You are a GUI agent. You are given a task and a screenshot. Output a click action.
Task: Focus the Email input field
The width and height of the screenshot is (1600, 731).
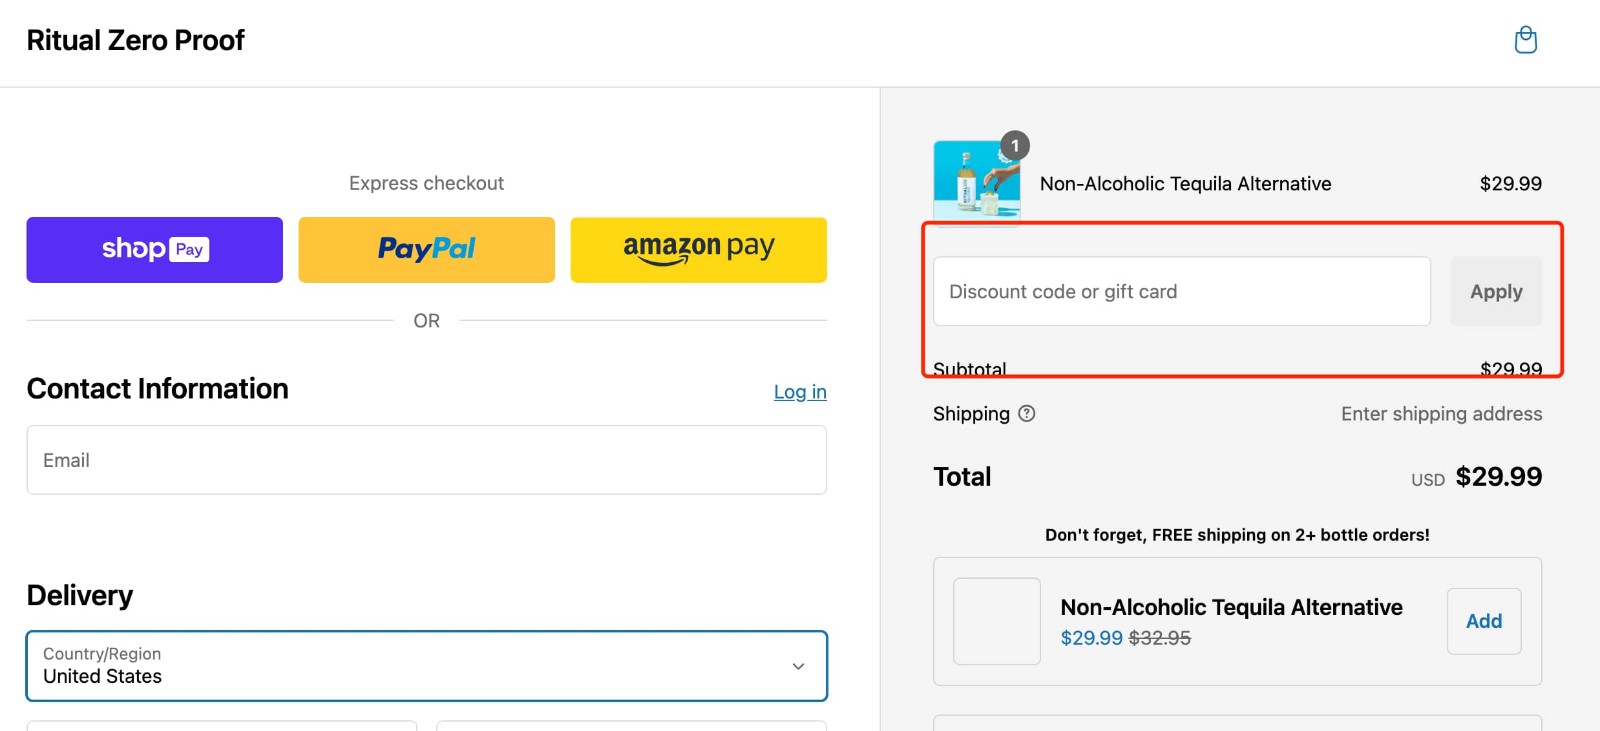[x=427, y=460]
